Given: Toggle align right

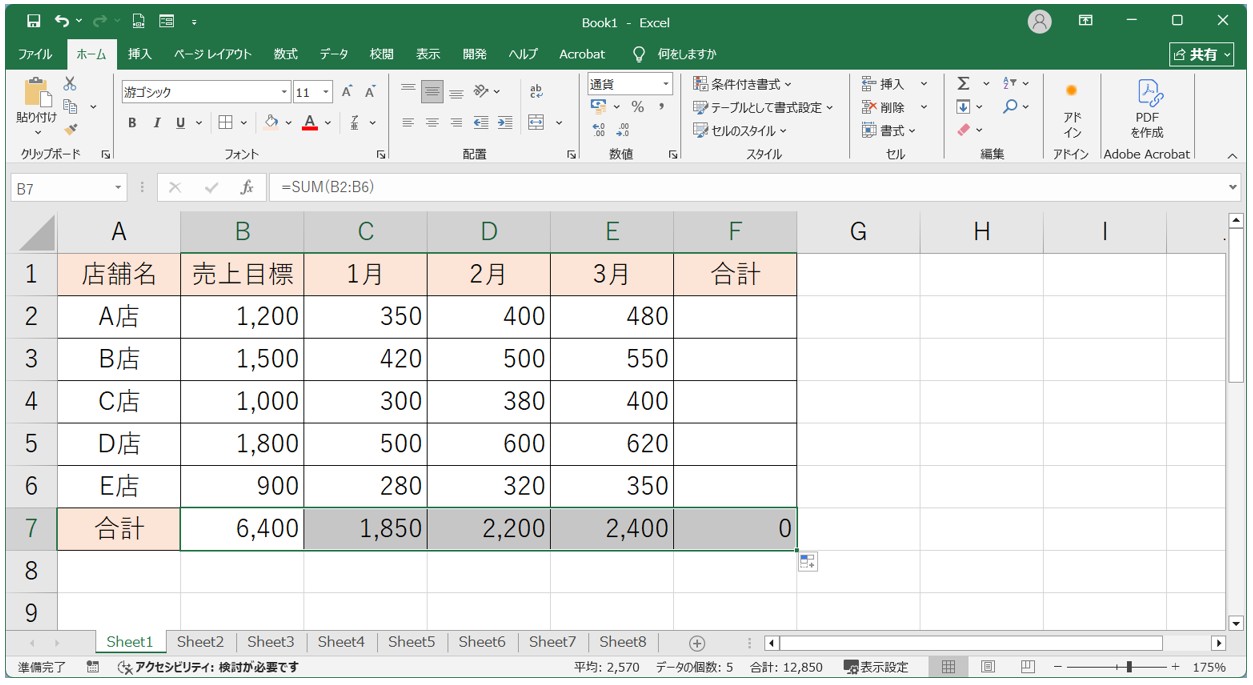Looking at the screenshot, I should (x=456, y=122).
